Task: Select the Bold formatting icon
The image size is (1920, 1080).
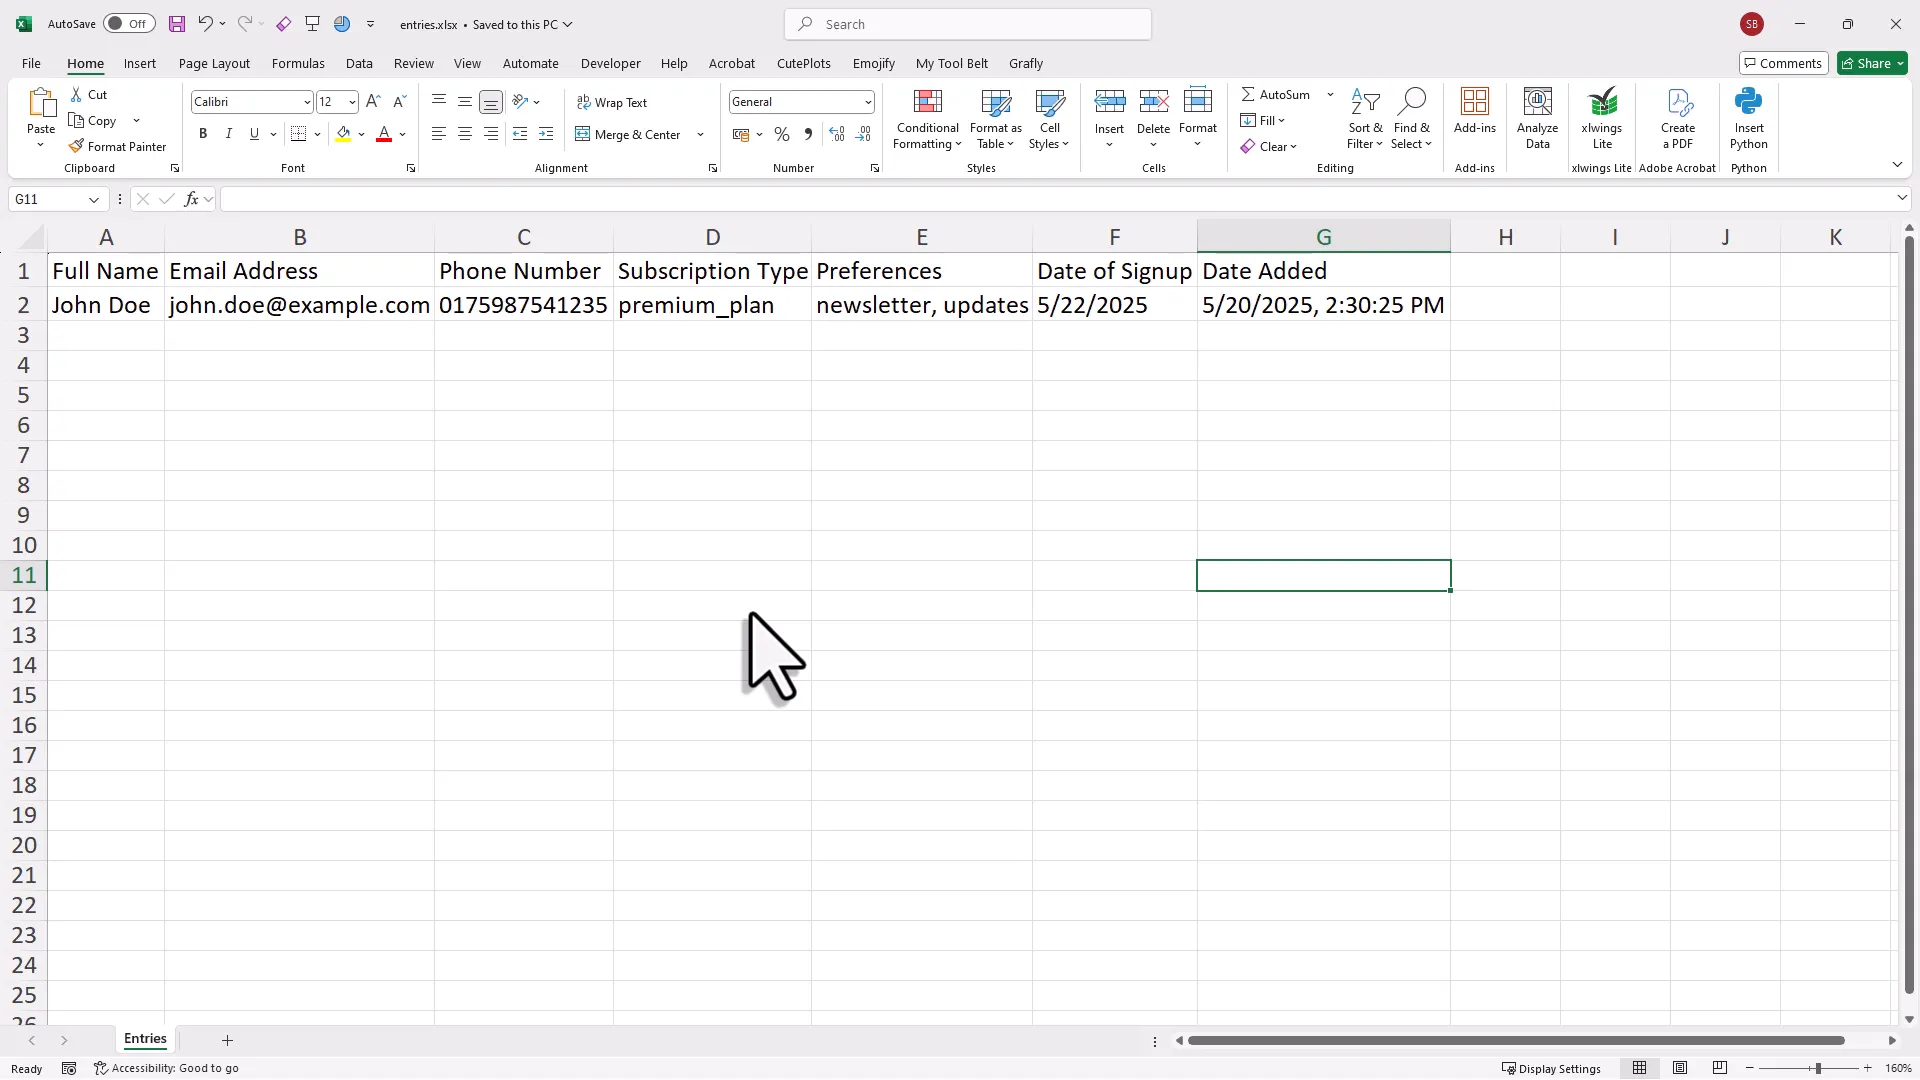Action: pos(203,133)
